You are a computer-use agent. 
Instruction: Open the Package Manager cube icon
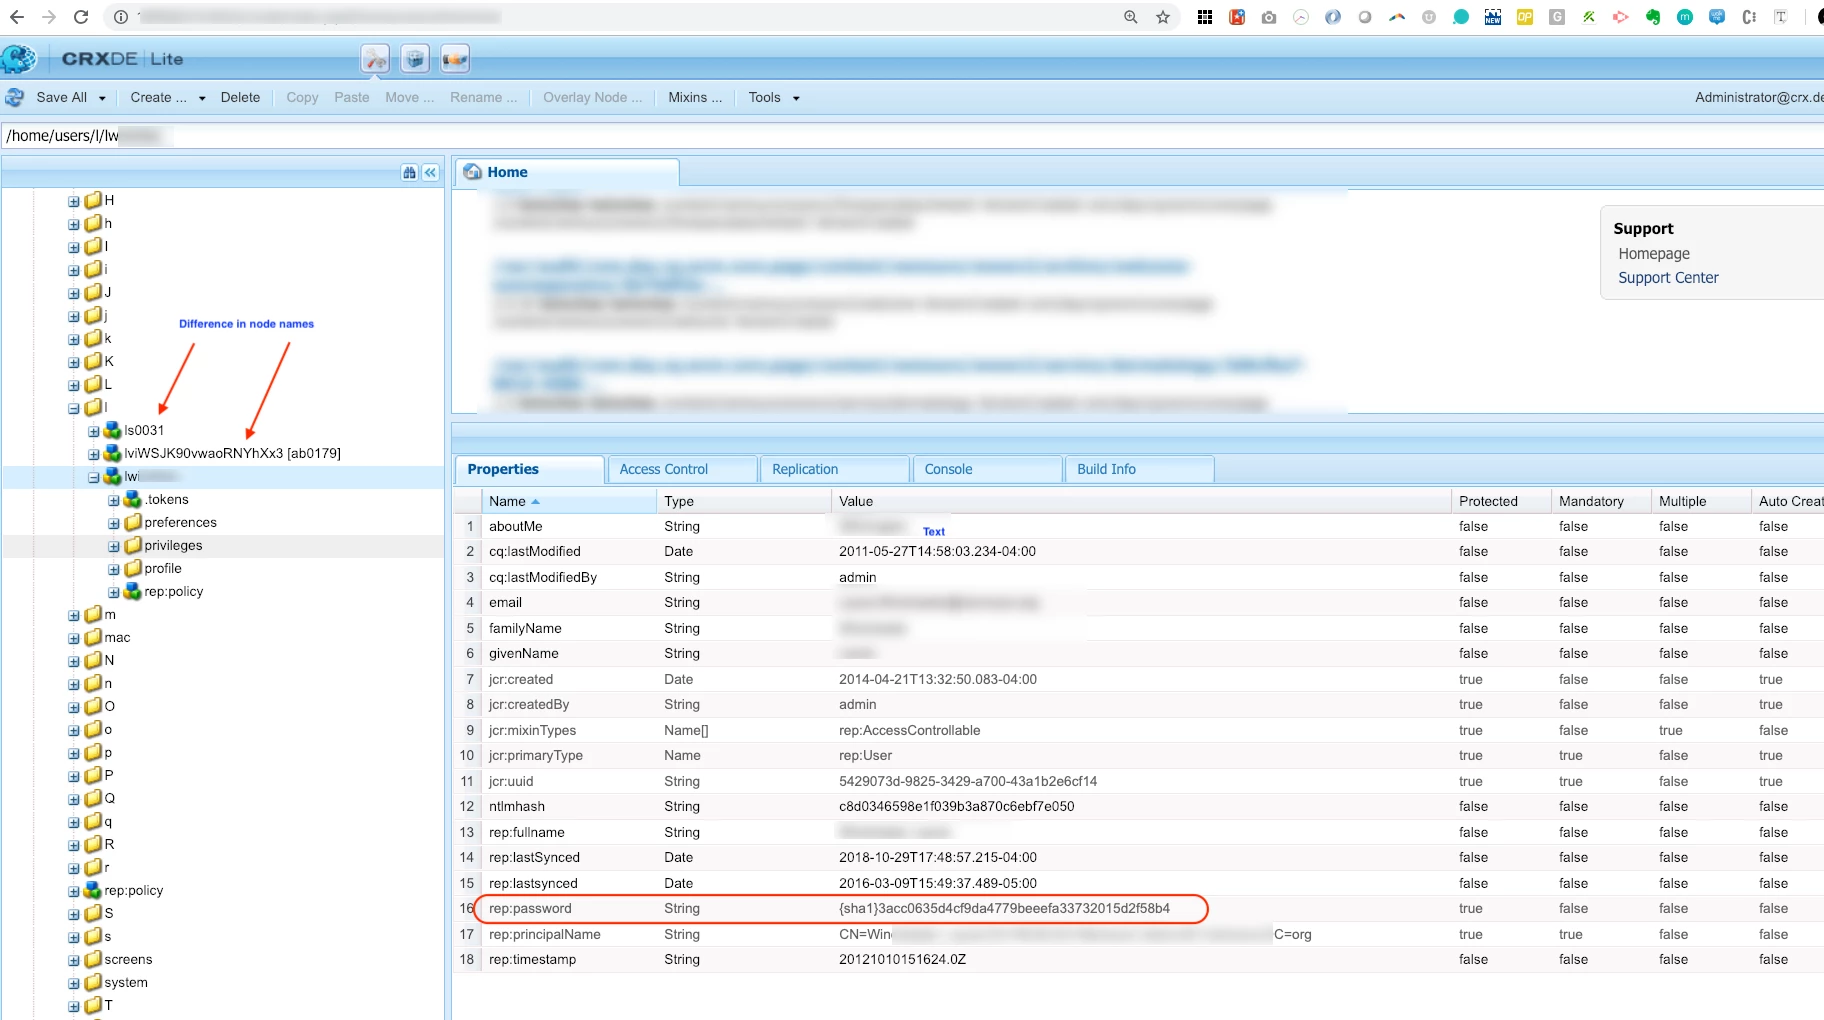point(415,59)
